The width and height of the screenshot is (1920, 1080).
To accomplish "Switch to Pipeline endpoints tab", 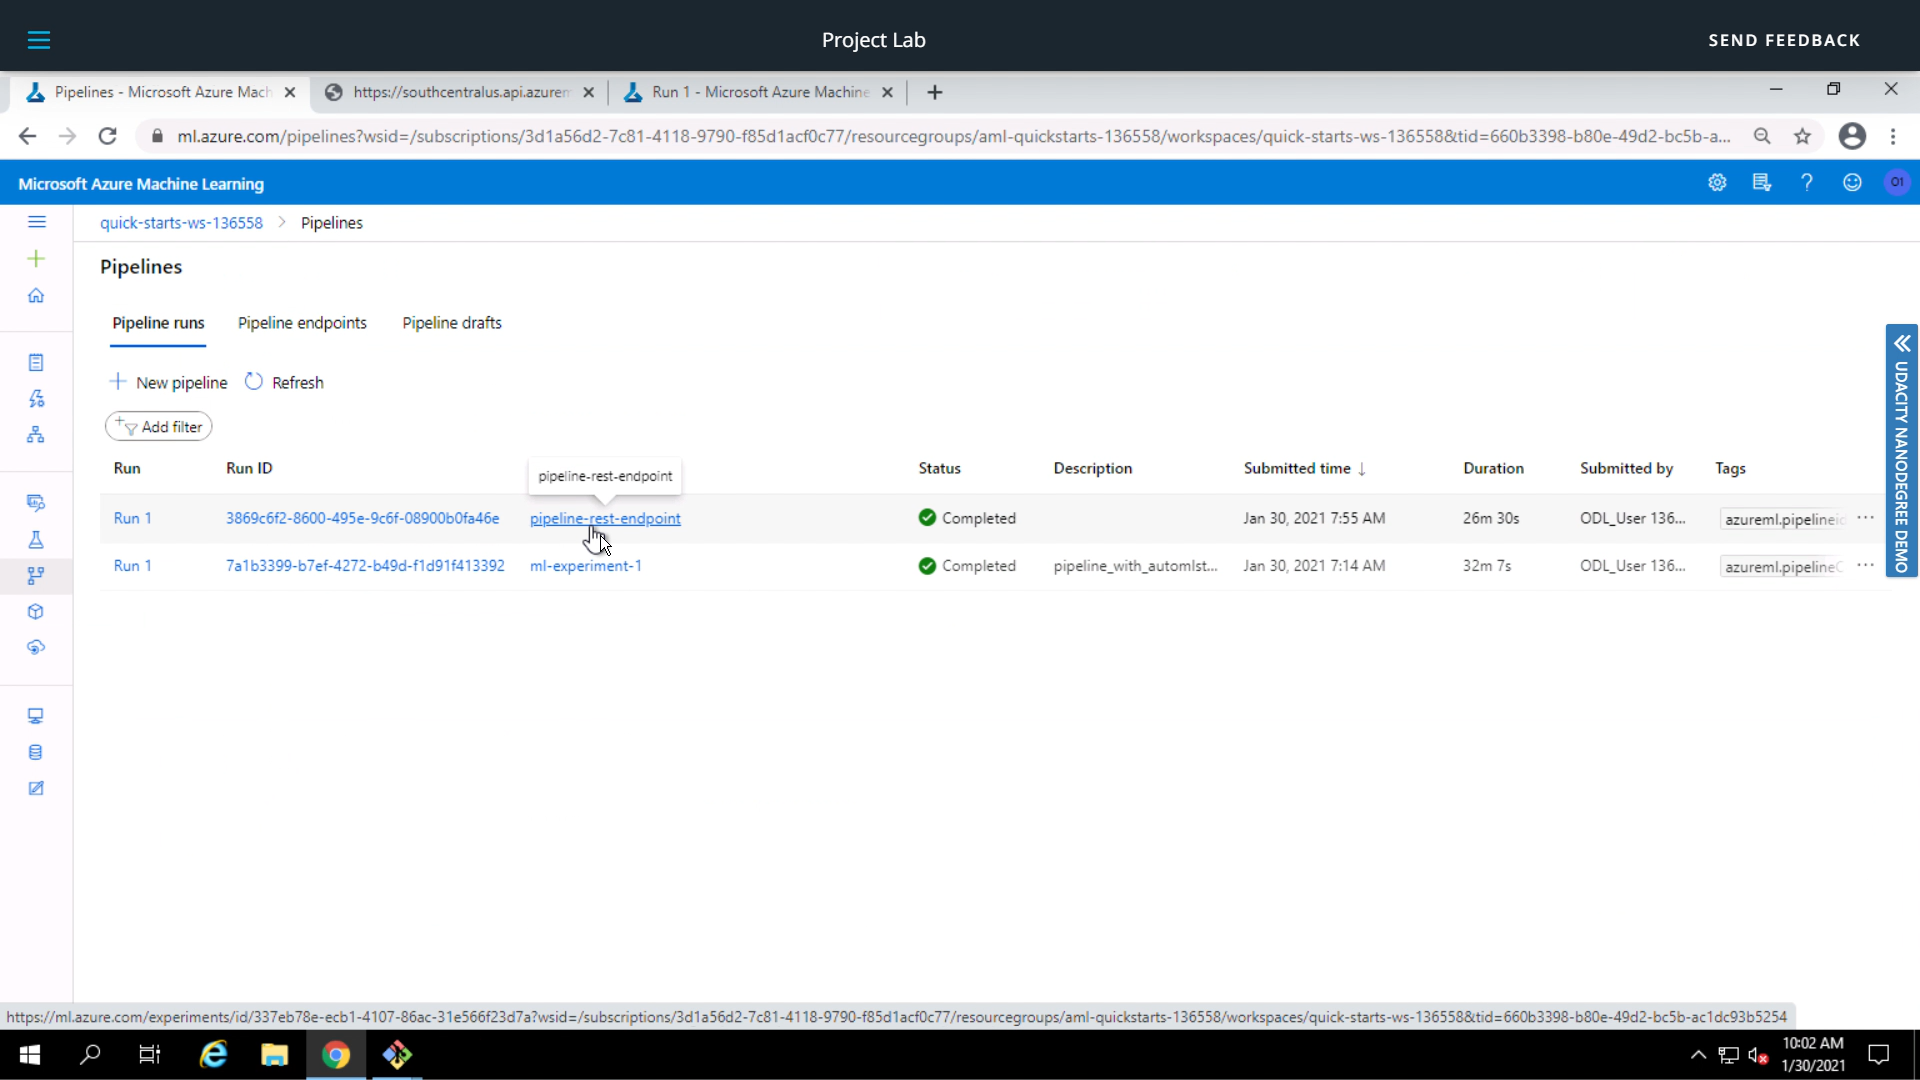I will point(302,323).
